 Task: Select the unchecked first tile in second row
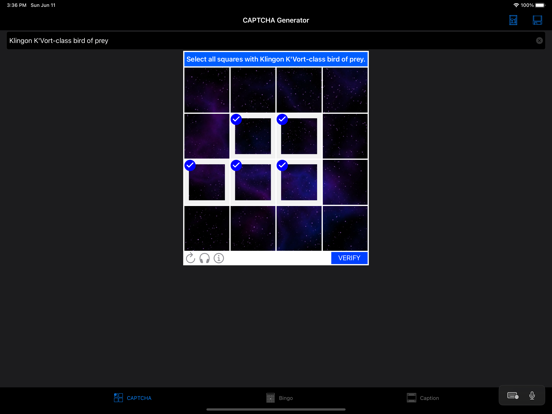click(207, 136)
